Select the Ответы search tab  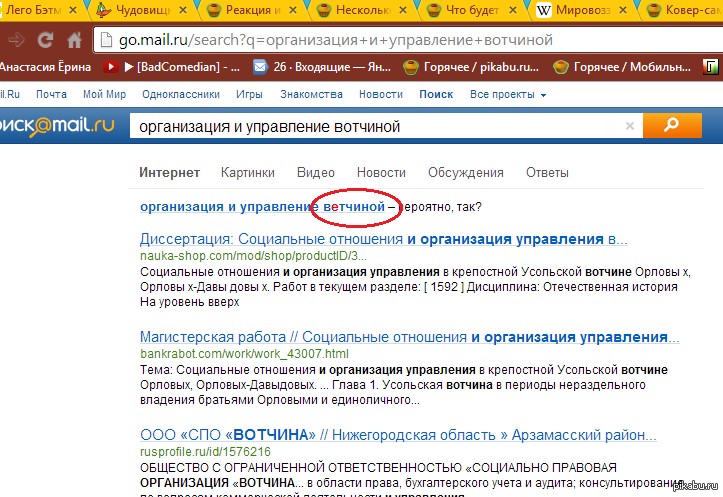point(547,173)
